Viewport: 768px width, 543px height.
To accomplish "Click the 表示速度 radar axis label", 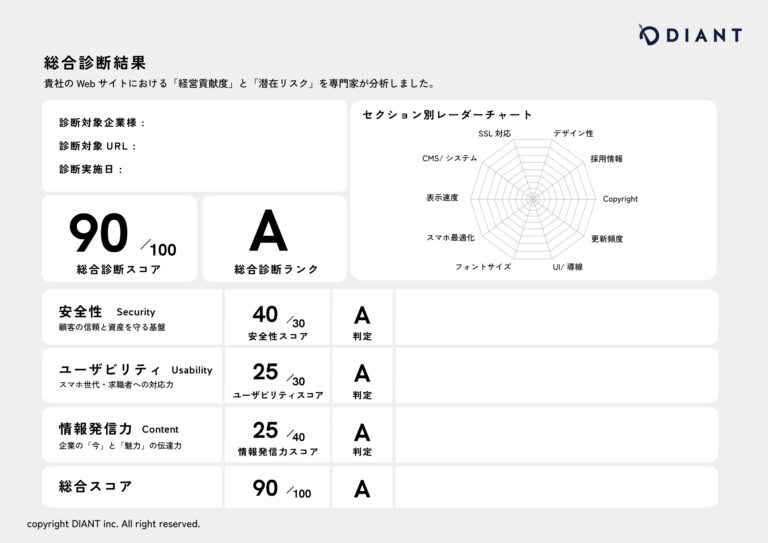I will pyautogui.click(x=442, y=198).
